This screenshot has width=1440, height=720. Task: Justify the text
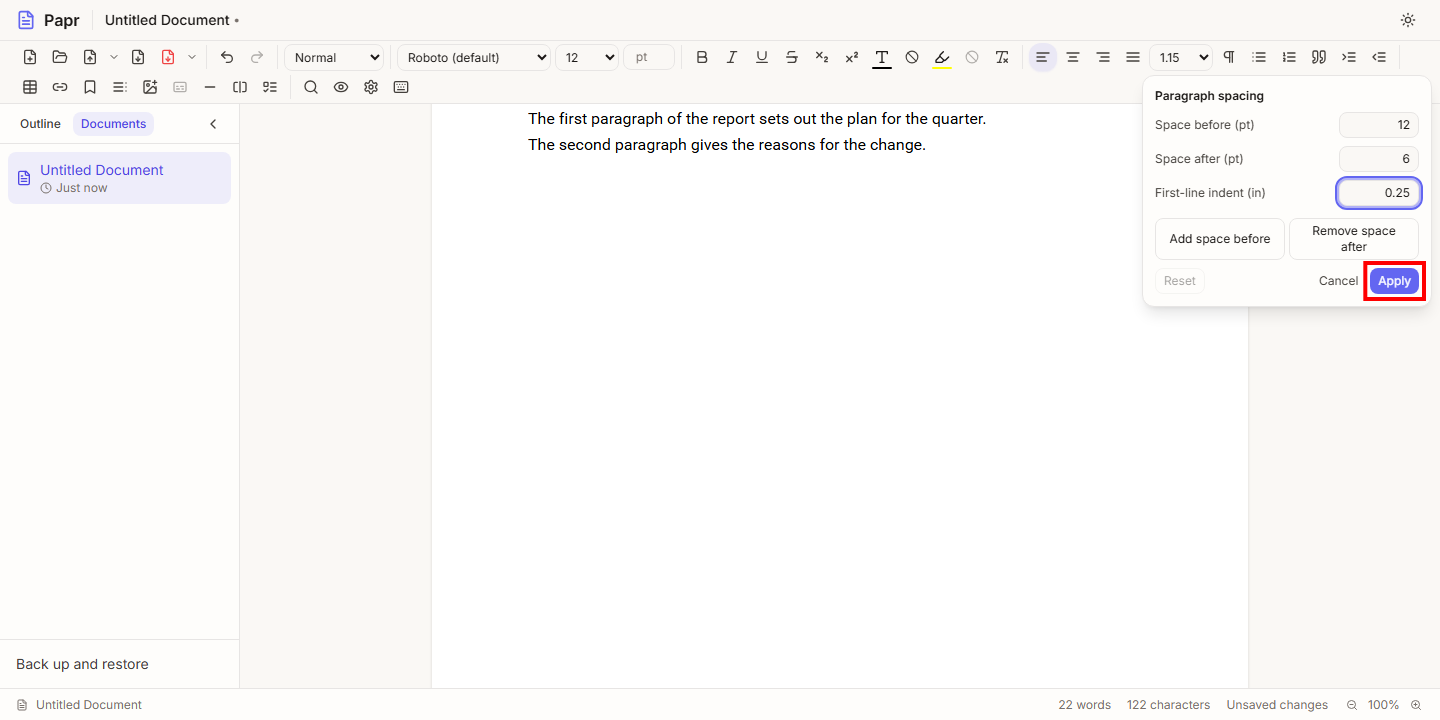click(1133, 57)
